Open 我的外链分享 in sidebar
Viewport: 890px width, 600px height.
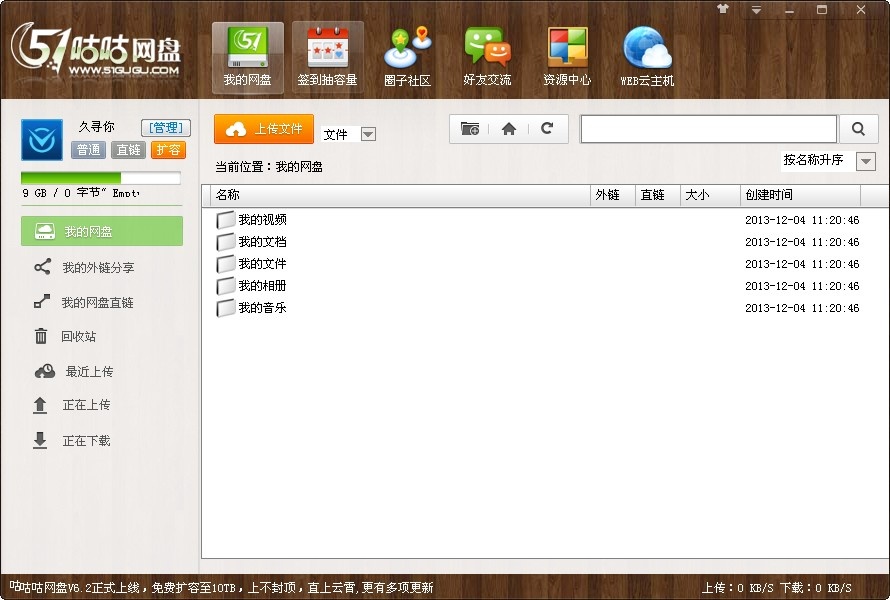point(85,267)
